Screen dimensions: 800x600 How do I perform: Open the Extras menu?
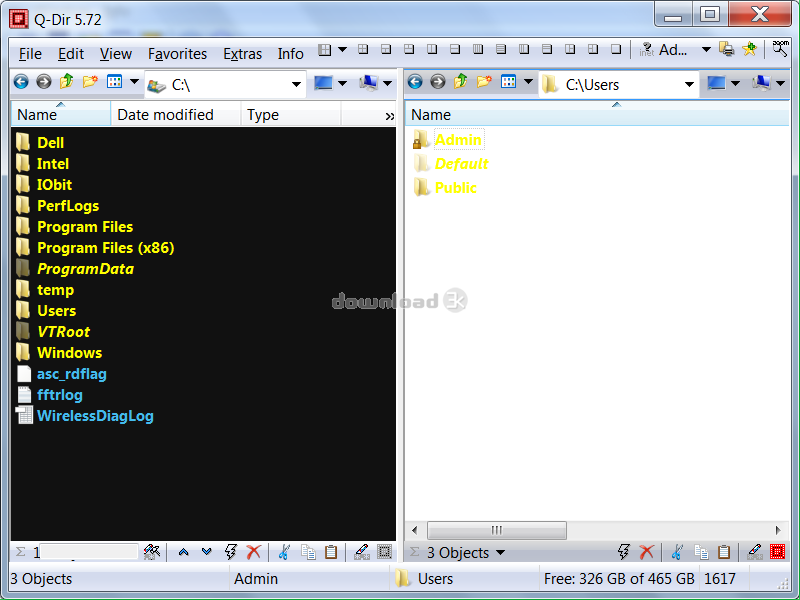point(242,54)
